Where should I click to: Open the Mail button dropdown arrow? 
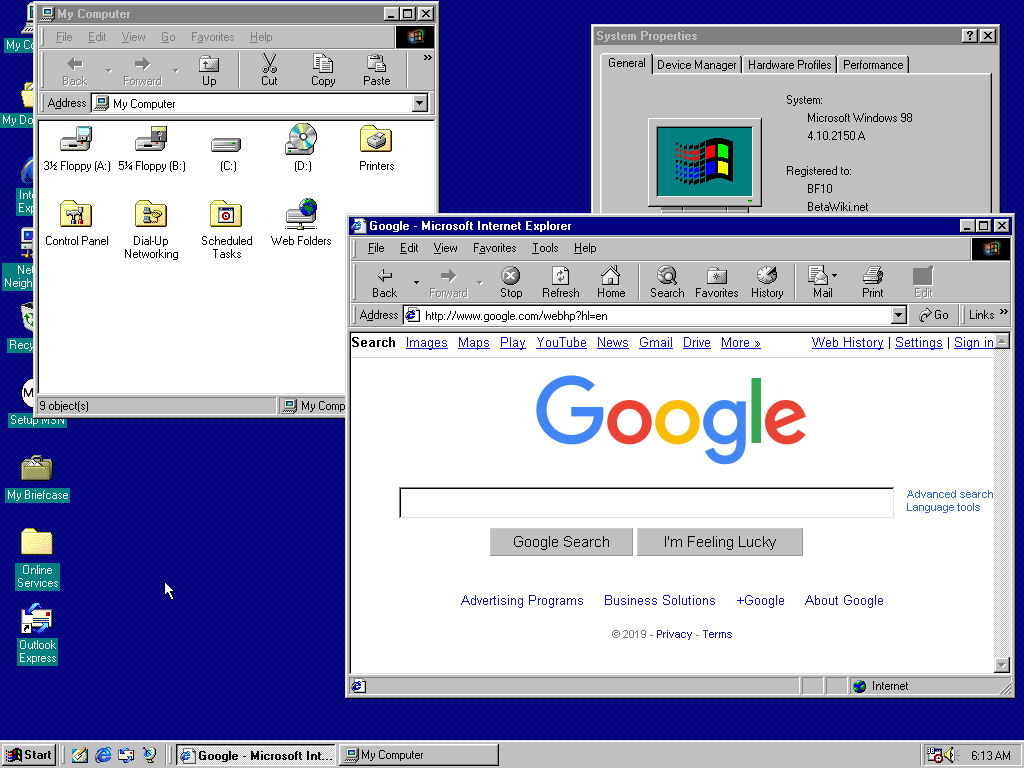tap(835, 276)
